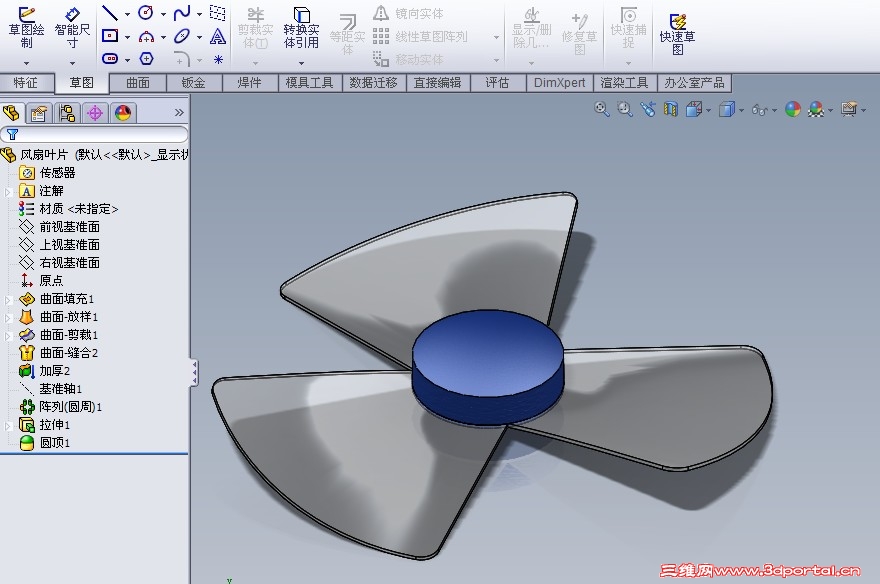Open the FeatureManager design tree tab
The width and height of the screenshot is (880, 584).
11,113
